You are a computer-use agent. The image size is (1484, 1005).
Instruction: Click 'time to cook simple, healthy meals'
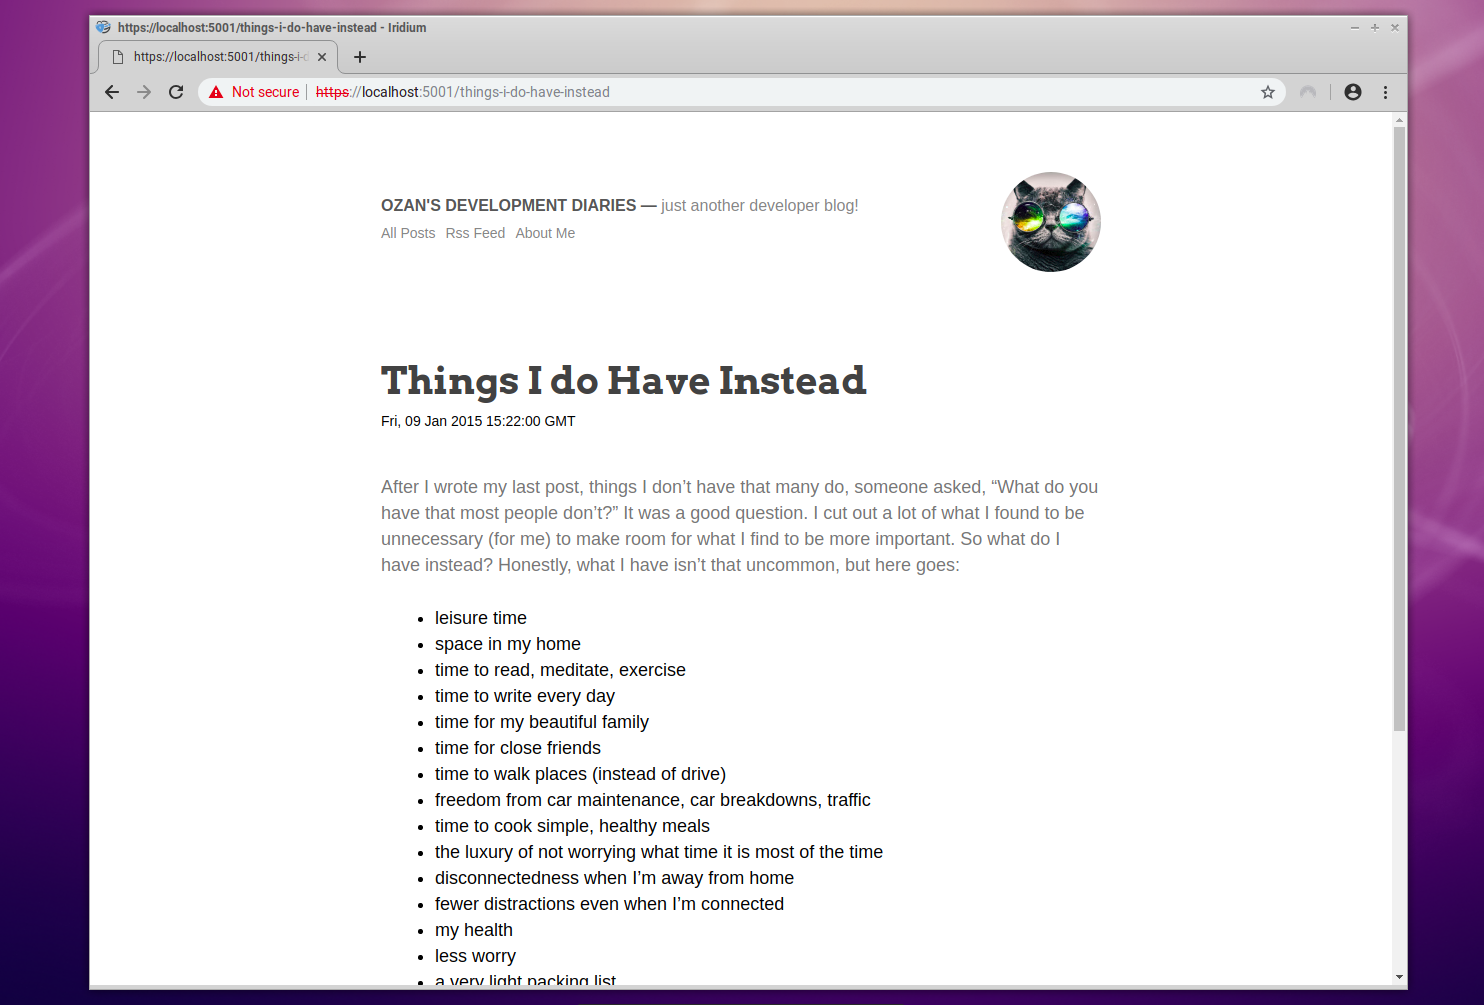tap(572, 826)
